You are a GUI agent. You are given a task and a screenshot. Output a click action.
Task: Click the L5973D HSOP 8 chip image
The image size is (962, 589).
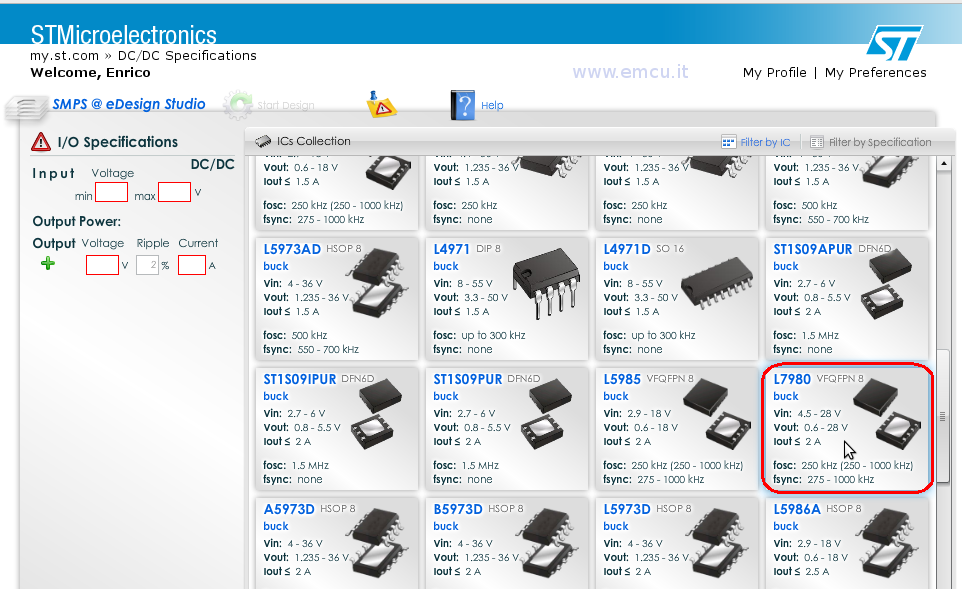click(717, 543)
